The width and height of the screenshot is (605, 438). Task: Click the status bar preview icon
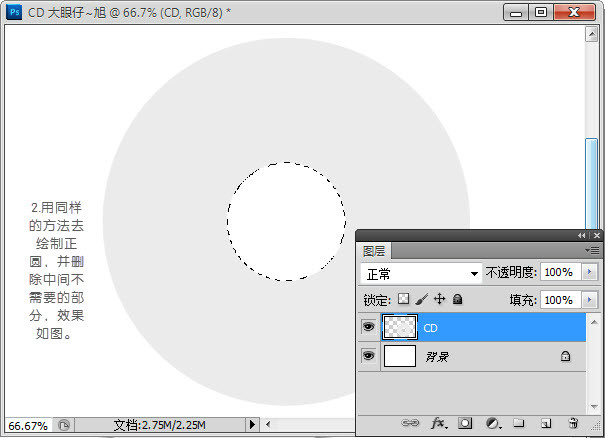[x=64, y=425]
